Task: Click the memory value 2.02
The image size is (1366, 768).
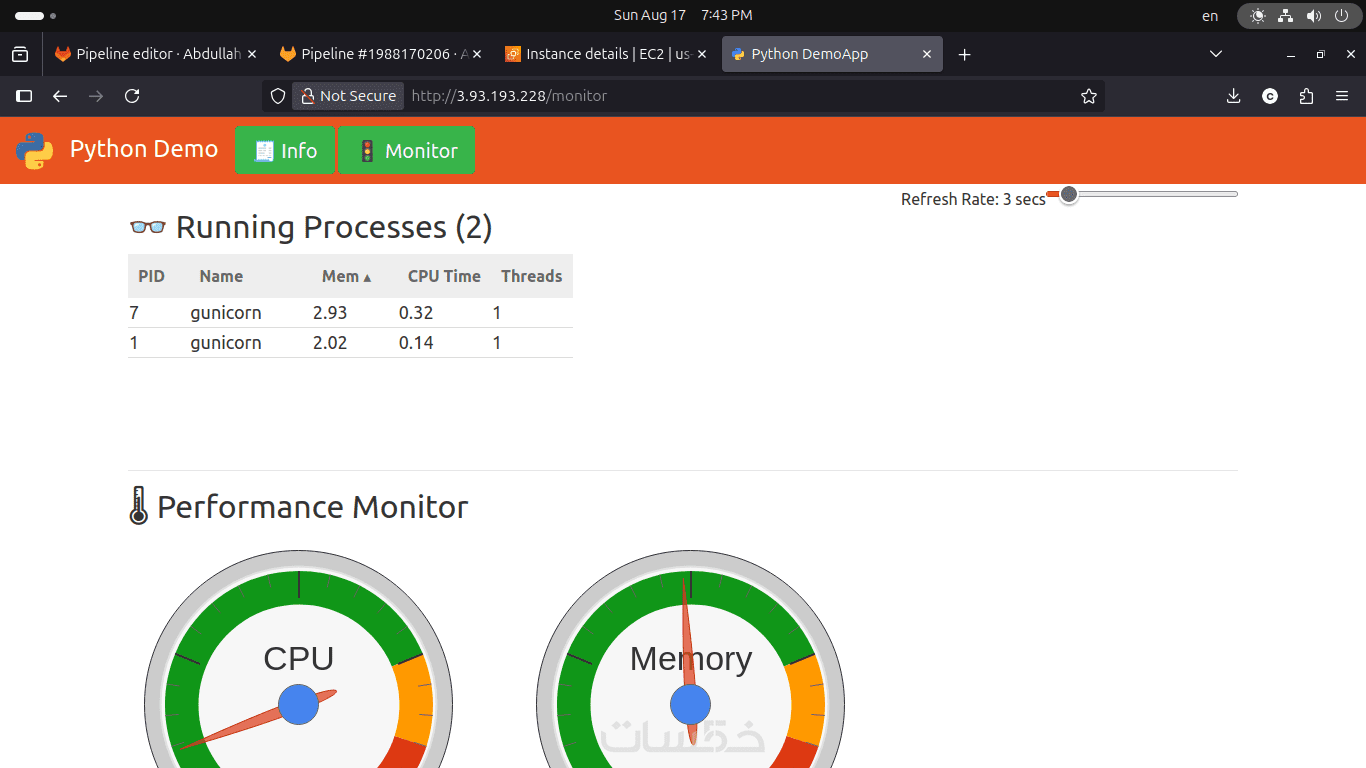Action: (x=330, y=343)
